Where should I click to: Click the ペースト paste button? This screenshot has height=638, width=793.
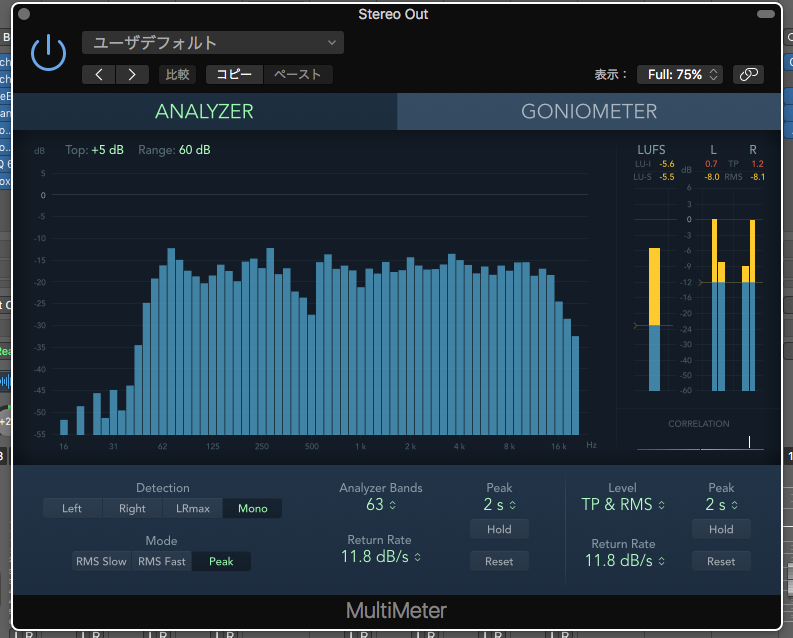point(298,74)
